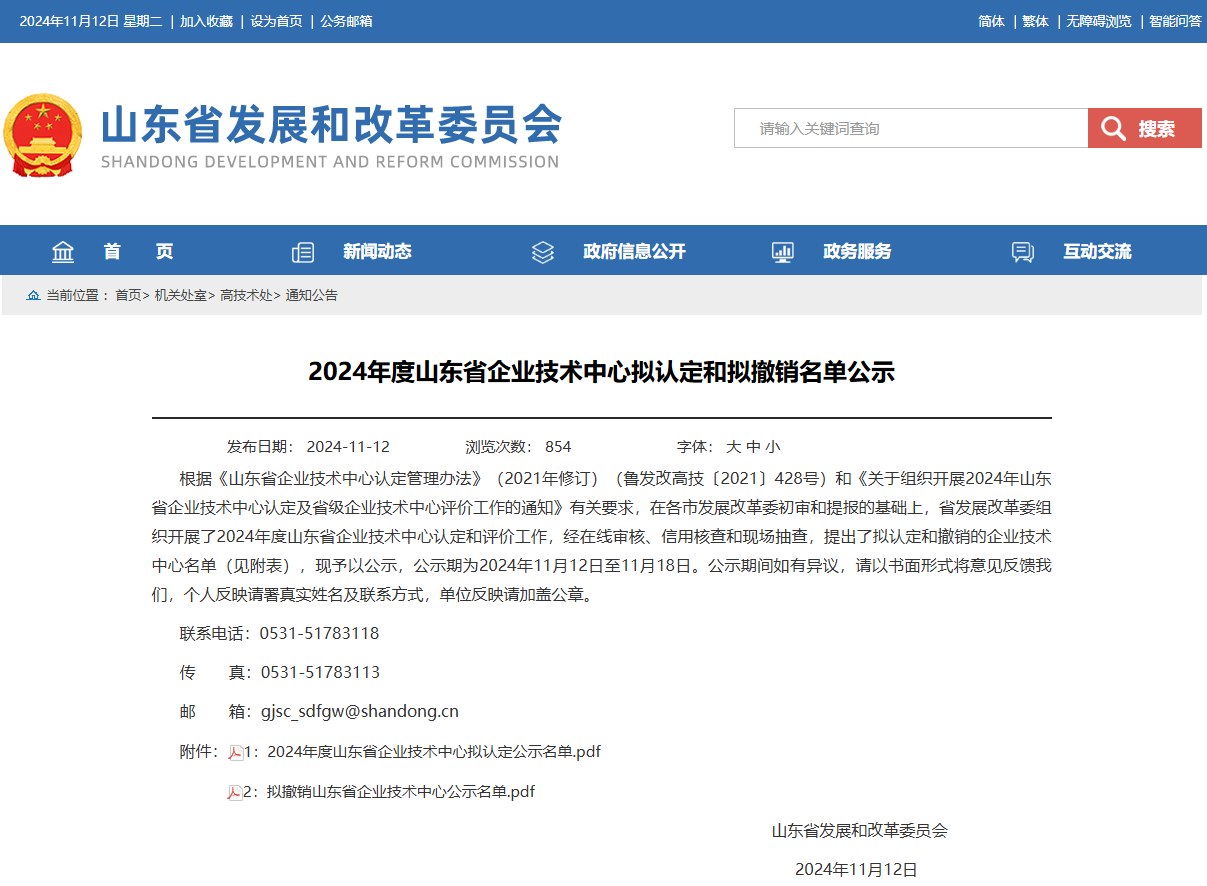The image size is (1207, 886).
Task: Click the signature 山东省发展和改革委员会 below attachments
Action: click(x=859, y=830)
